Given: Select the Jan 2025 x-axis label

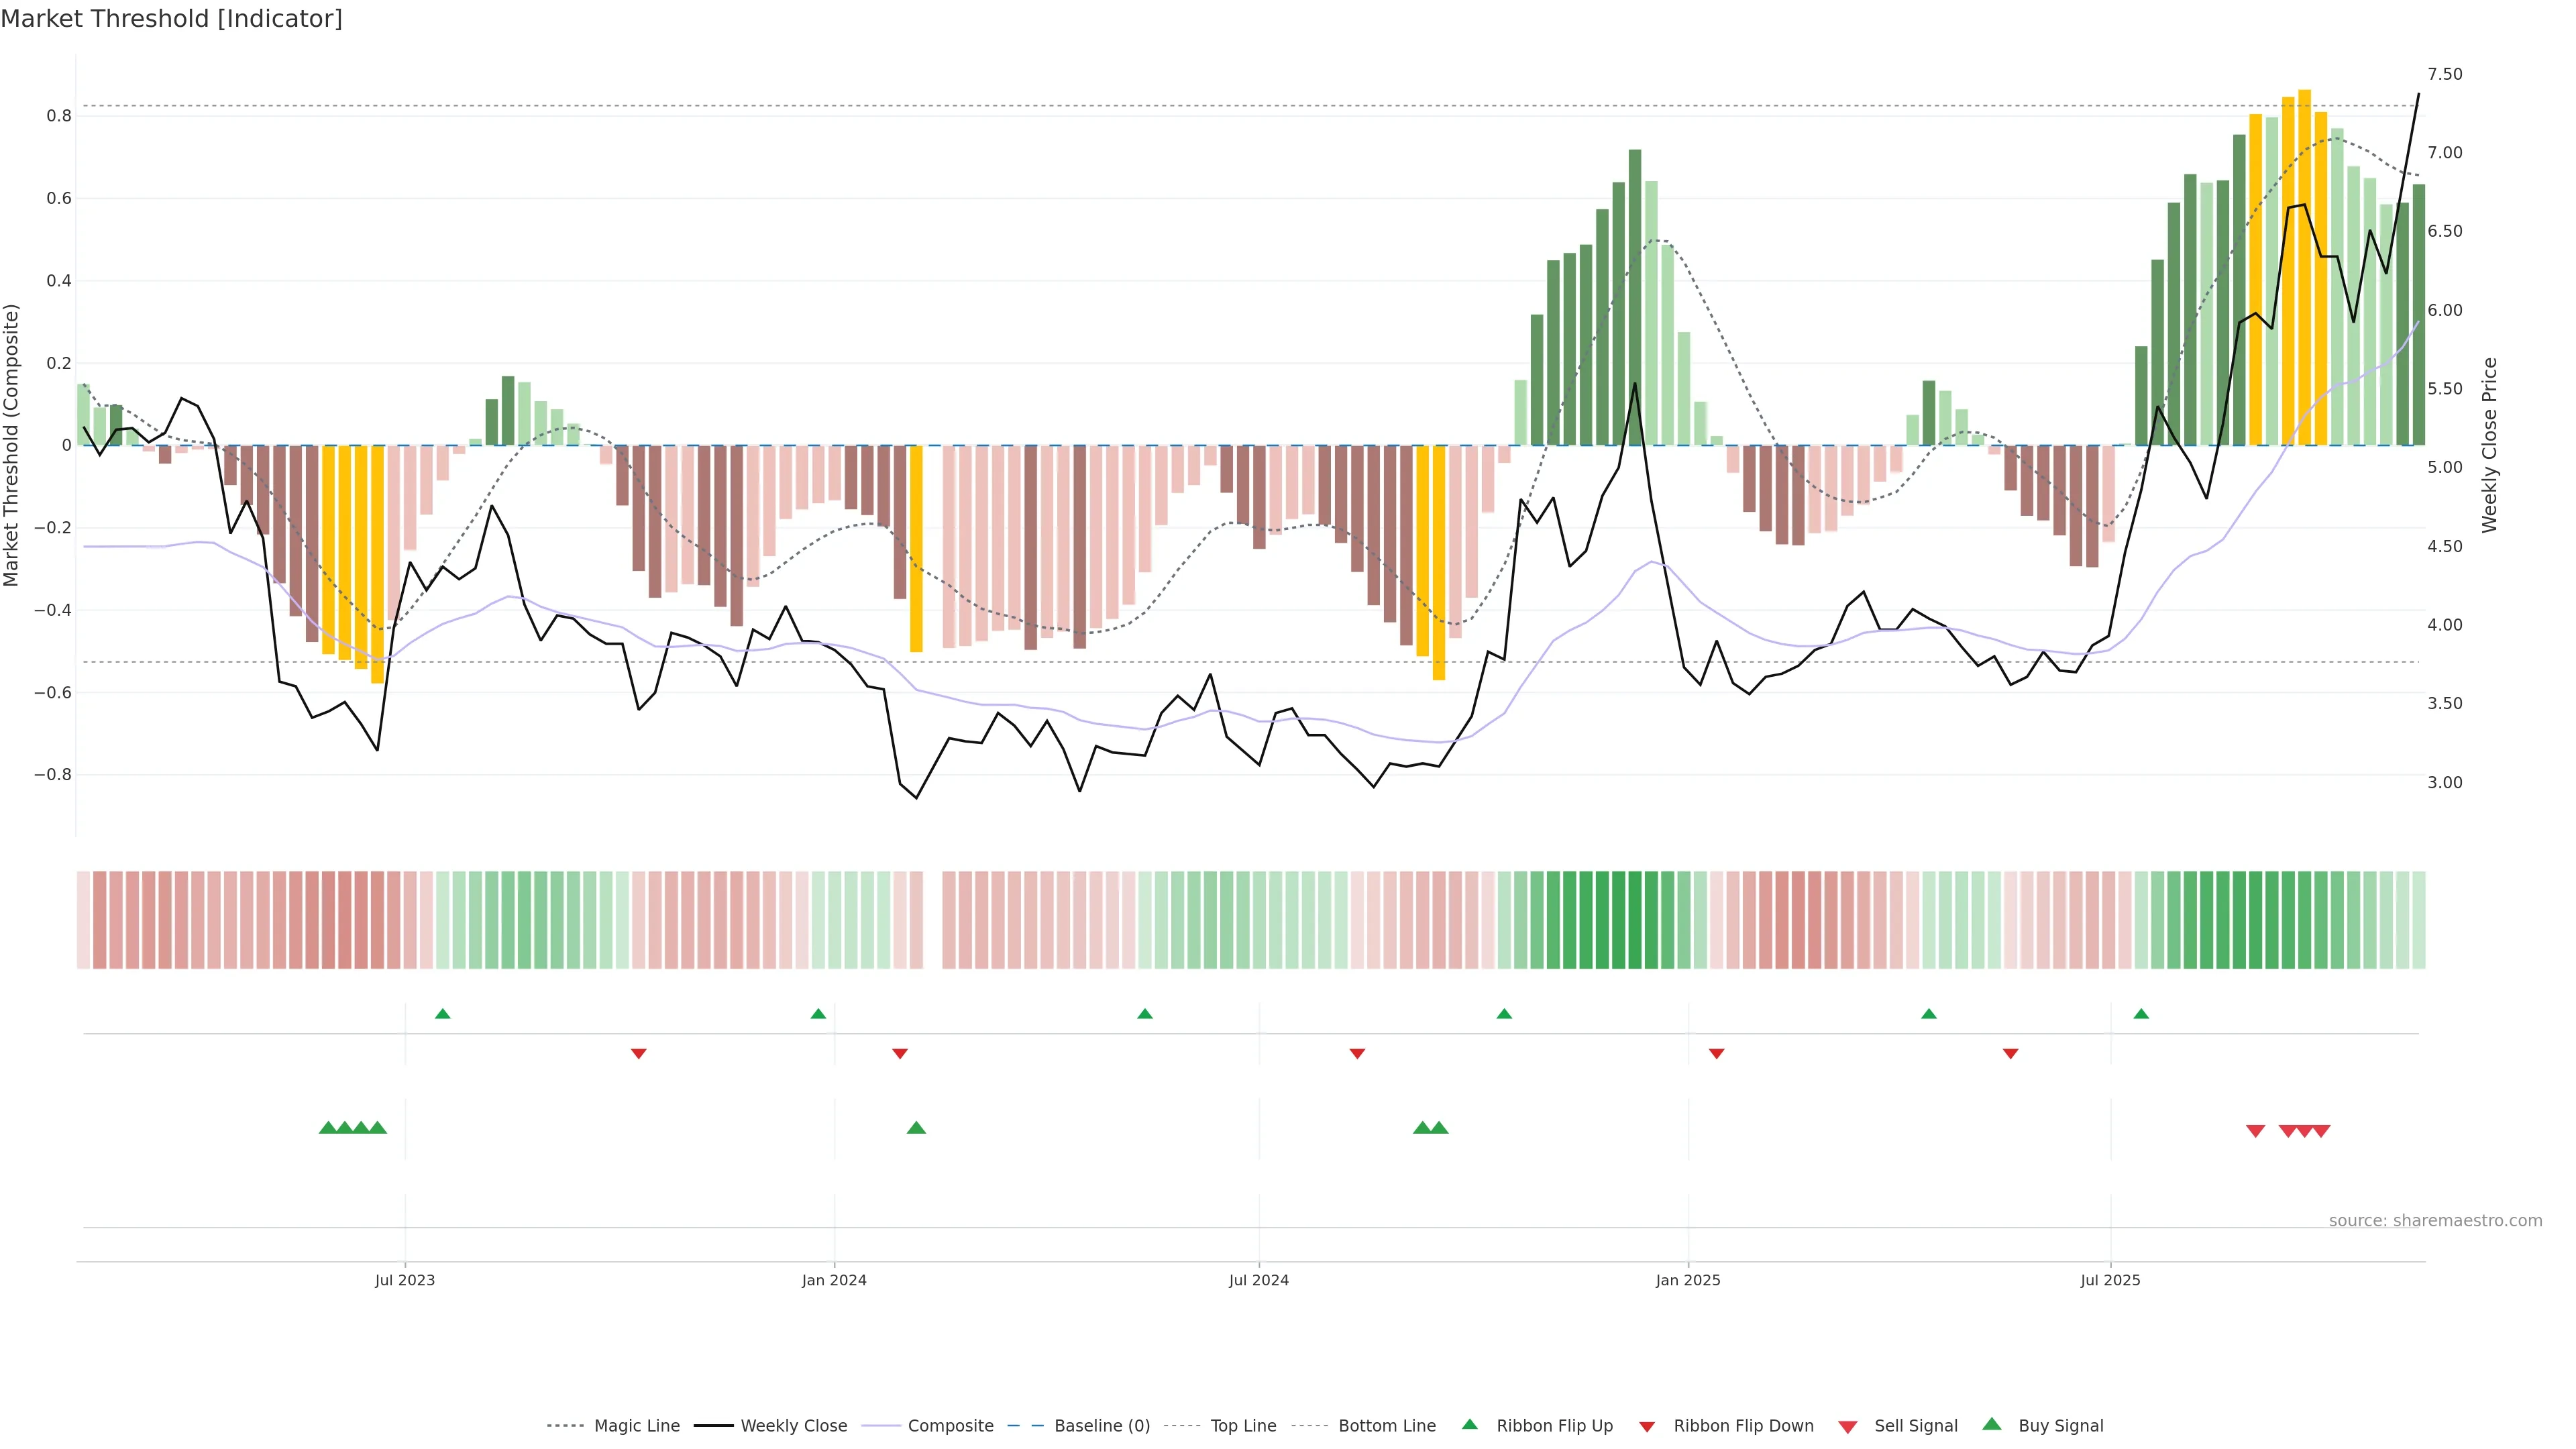Looking at the screenshot, I should (x=1688, y=1280).
